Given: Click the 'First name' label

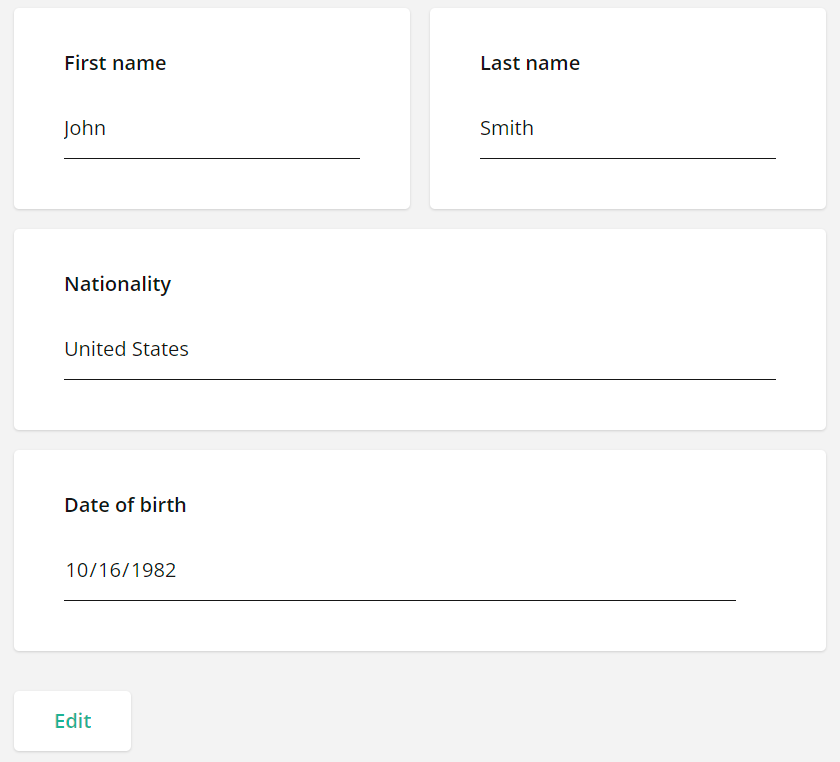Looking at the screenshot, I should point(115,63).
